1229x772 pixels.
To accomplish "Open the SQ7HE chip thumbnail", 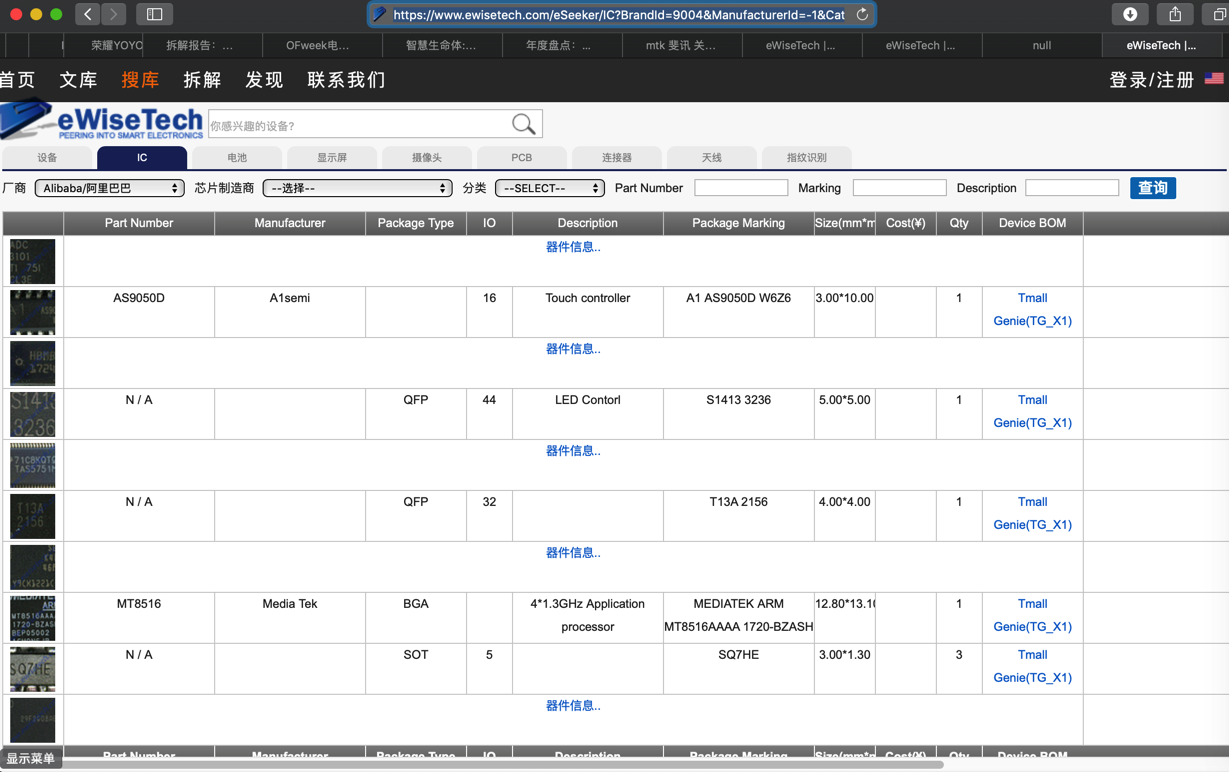I will pyautogui.click(x=33, y=669).
